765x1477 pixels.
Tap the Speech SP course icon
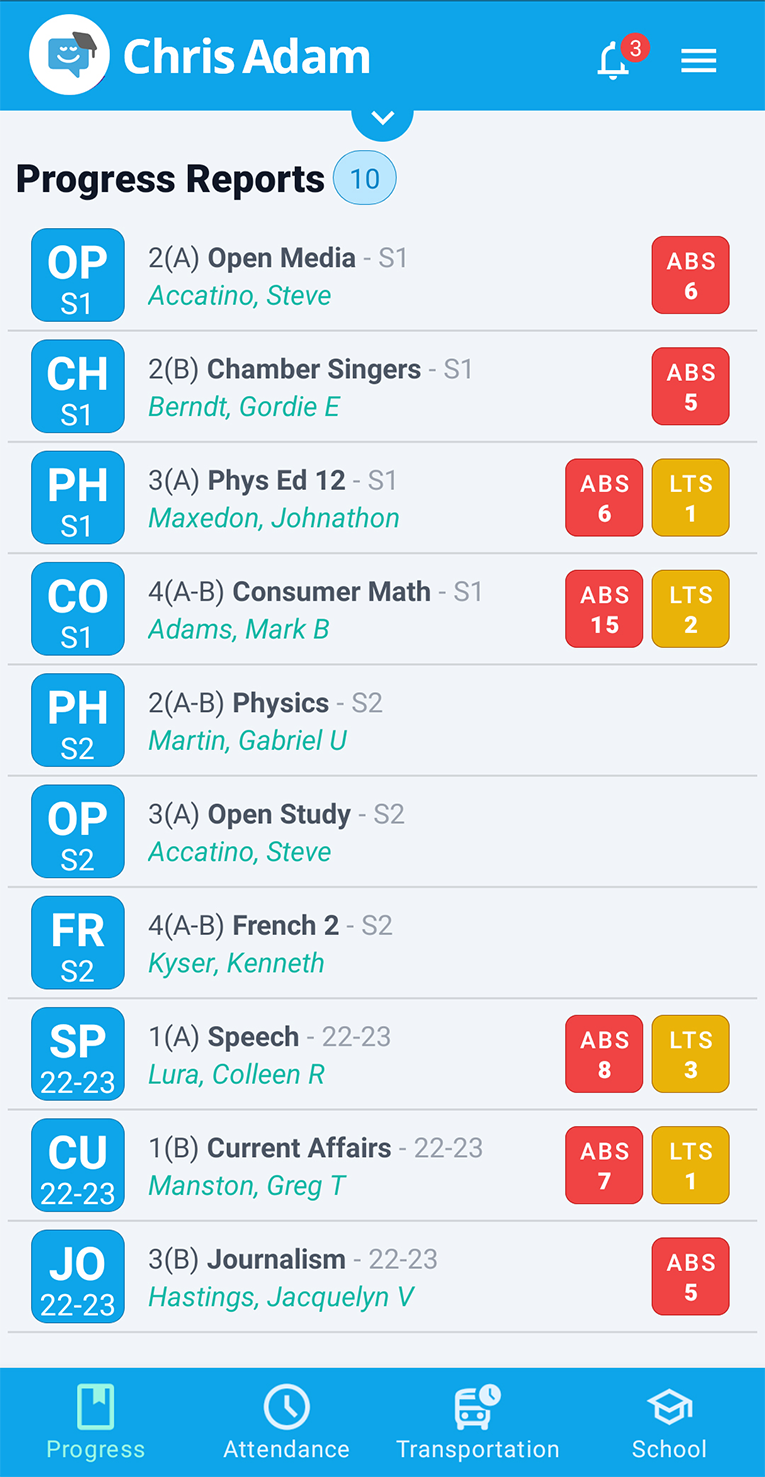(78, 1053)
